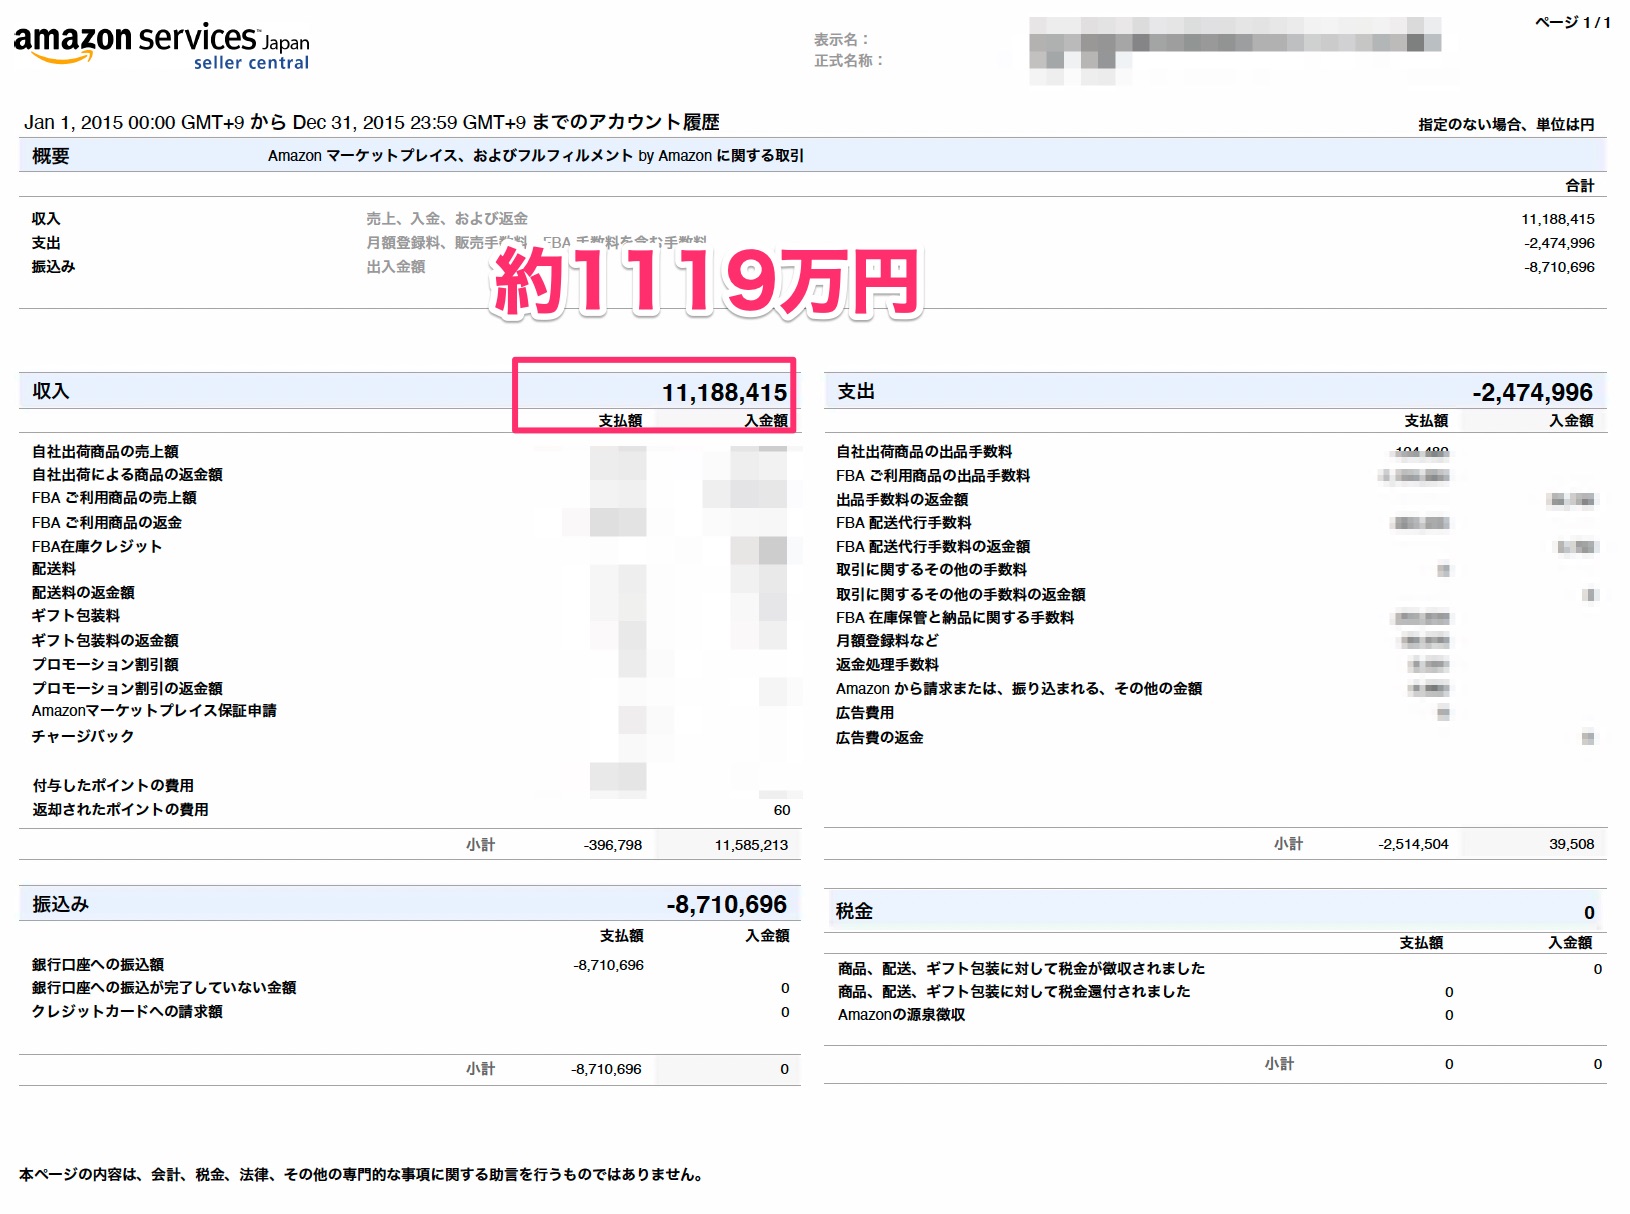
Task: Click the 税金 section header
Action: (x=854, y=911)
